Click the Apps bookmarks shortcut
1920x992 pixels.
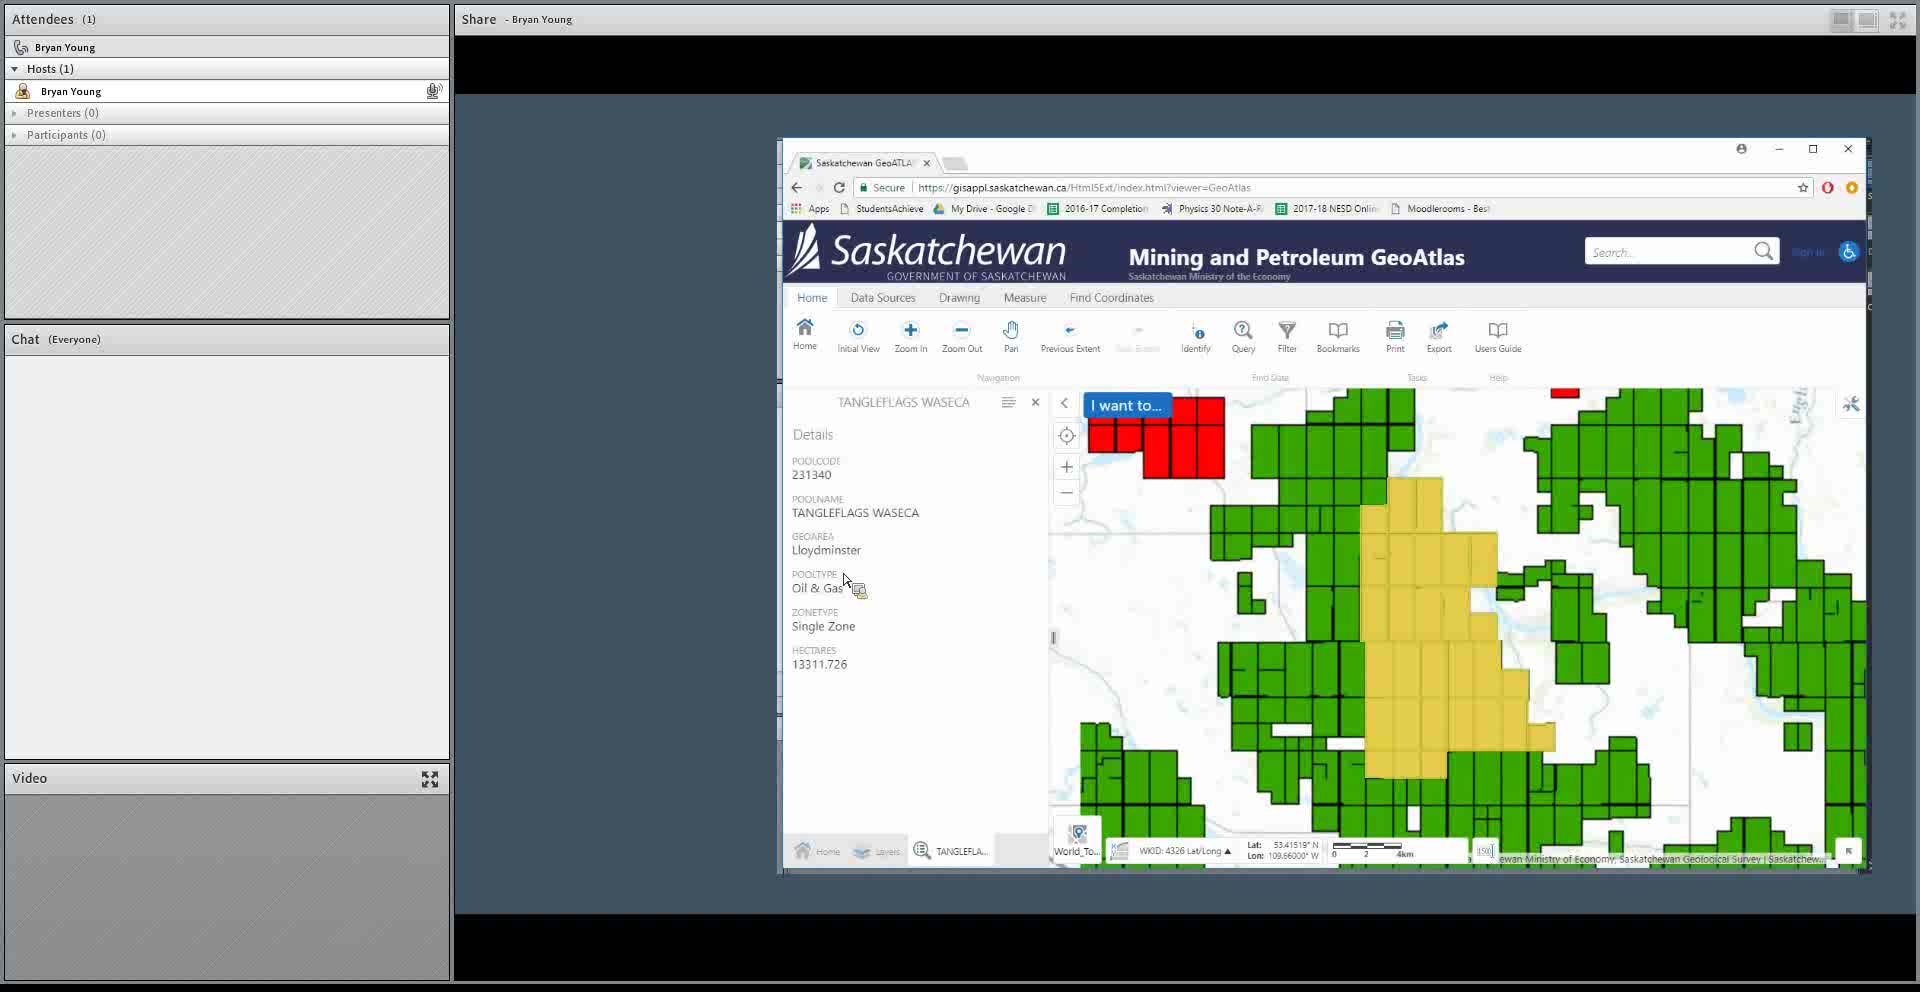pyautogui.click(x=810, y=209)
